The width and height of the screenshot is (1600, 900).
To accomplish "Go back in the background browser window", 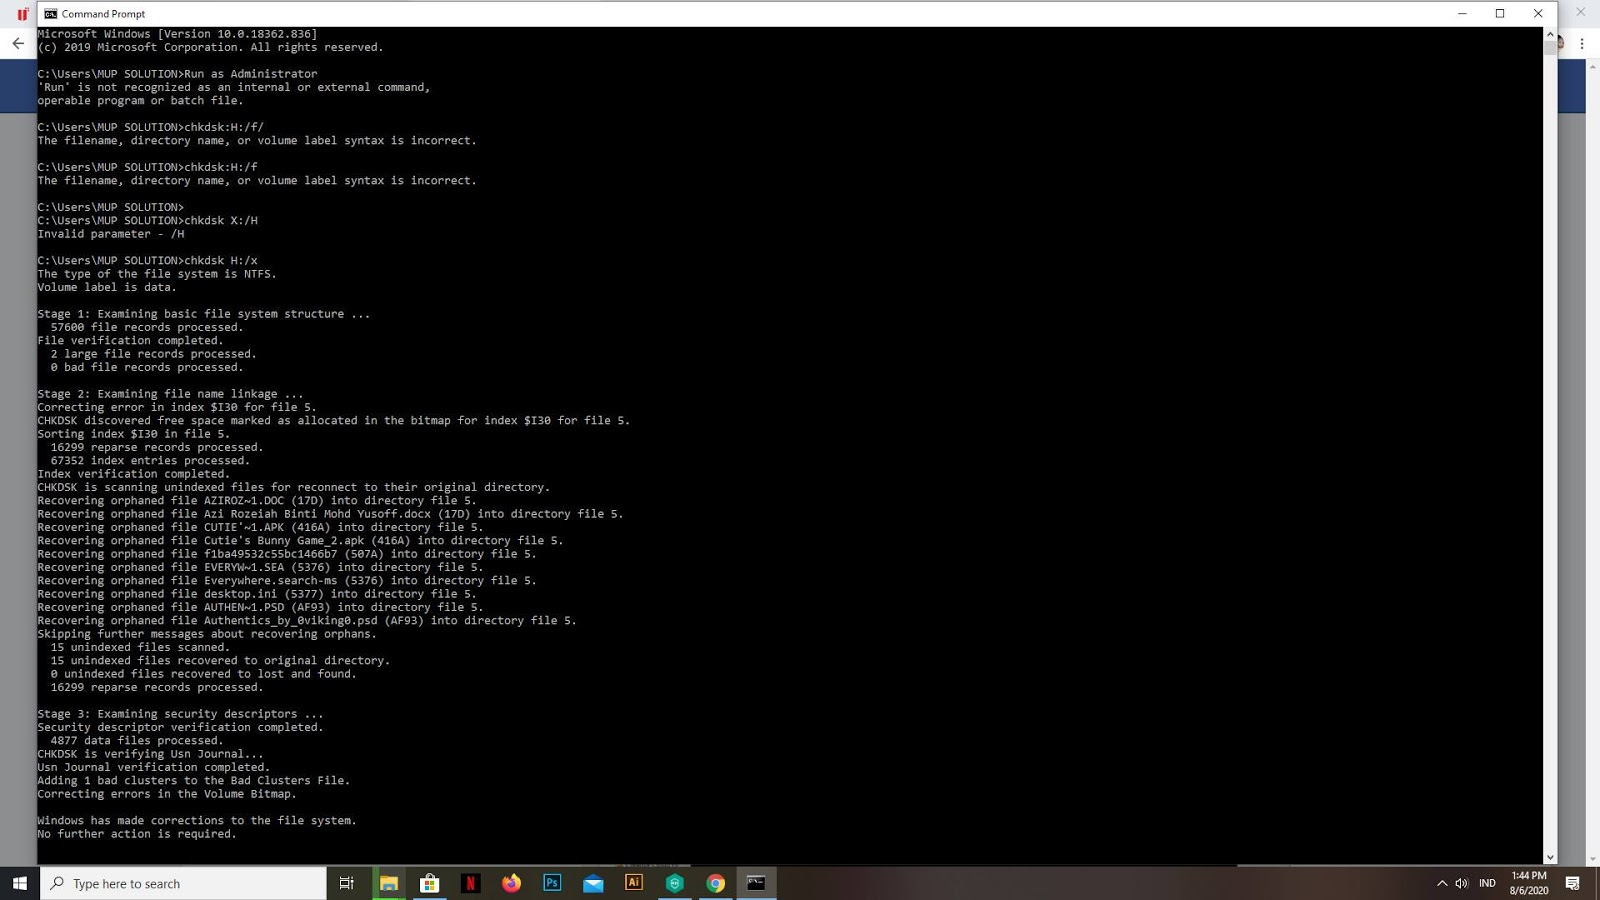I will [18, 43].
